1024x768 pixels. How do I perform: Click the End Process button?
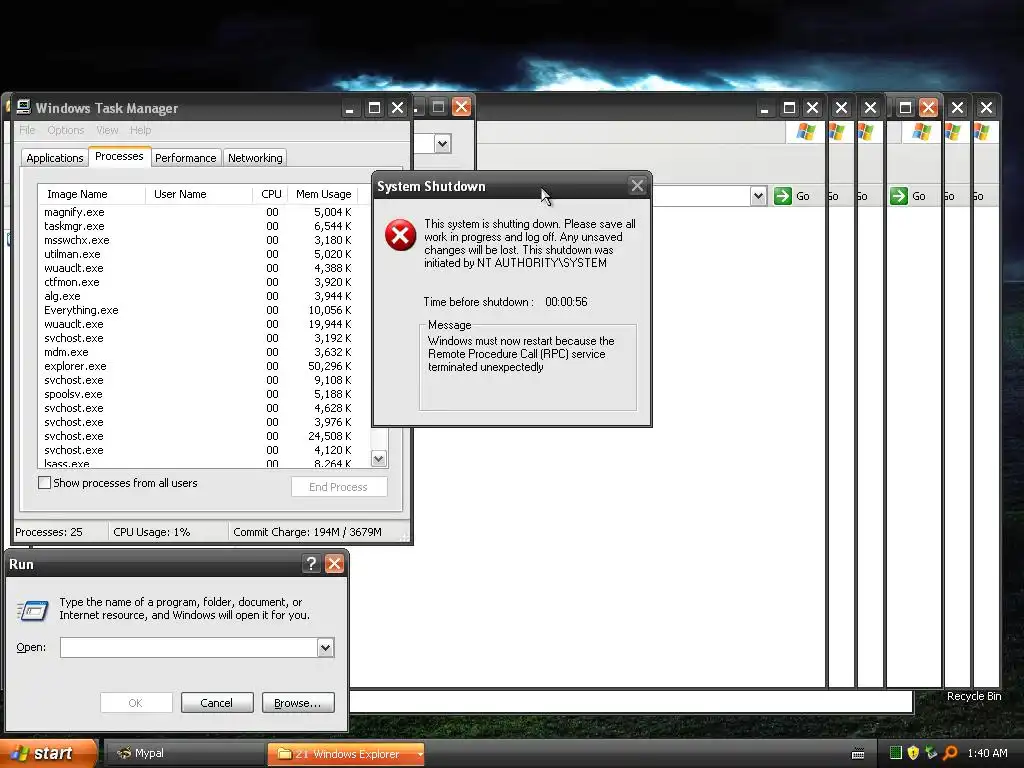click(339, 487)
